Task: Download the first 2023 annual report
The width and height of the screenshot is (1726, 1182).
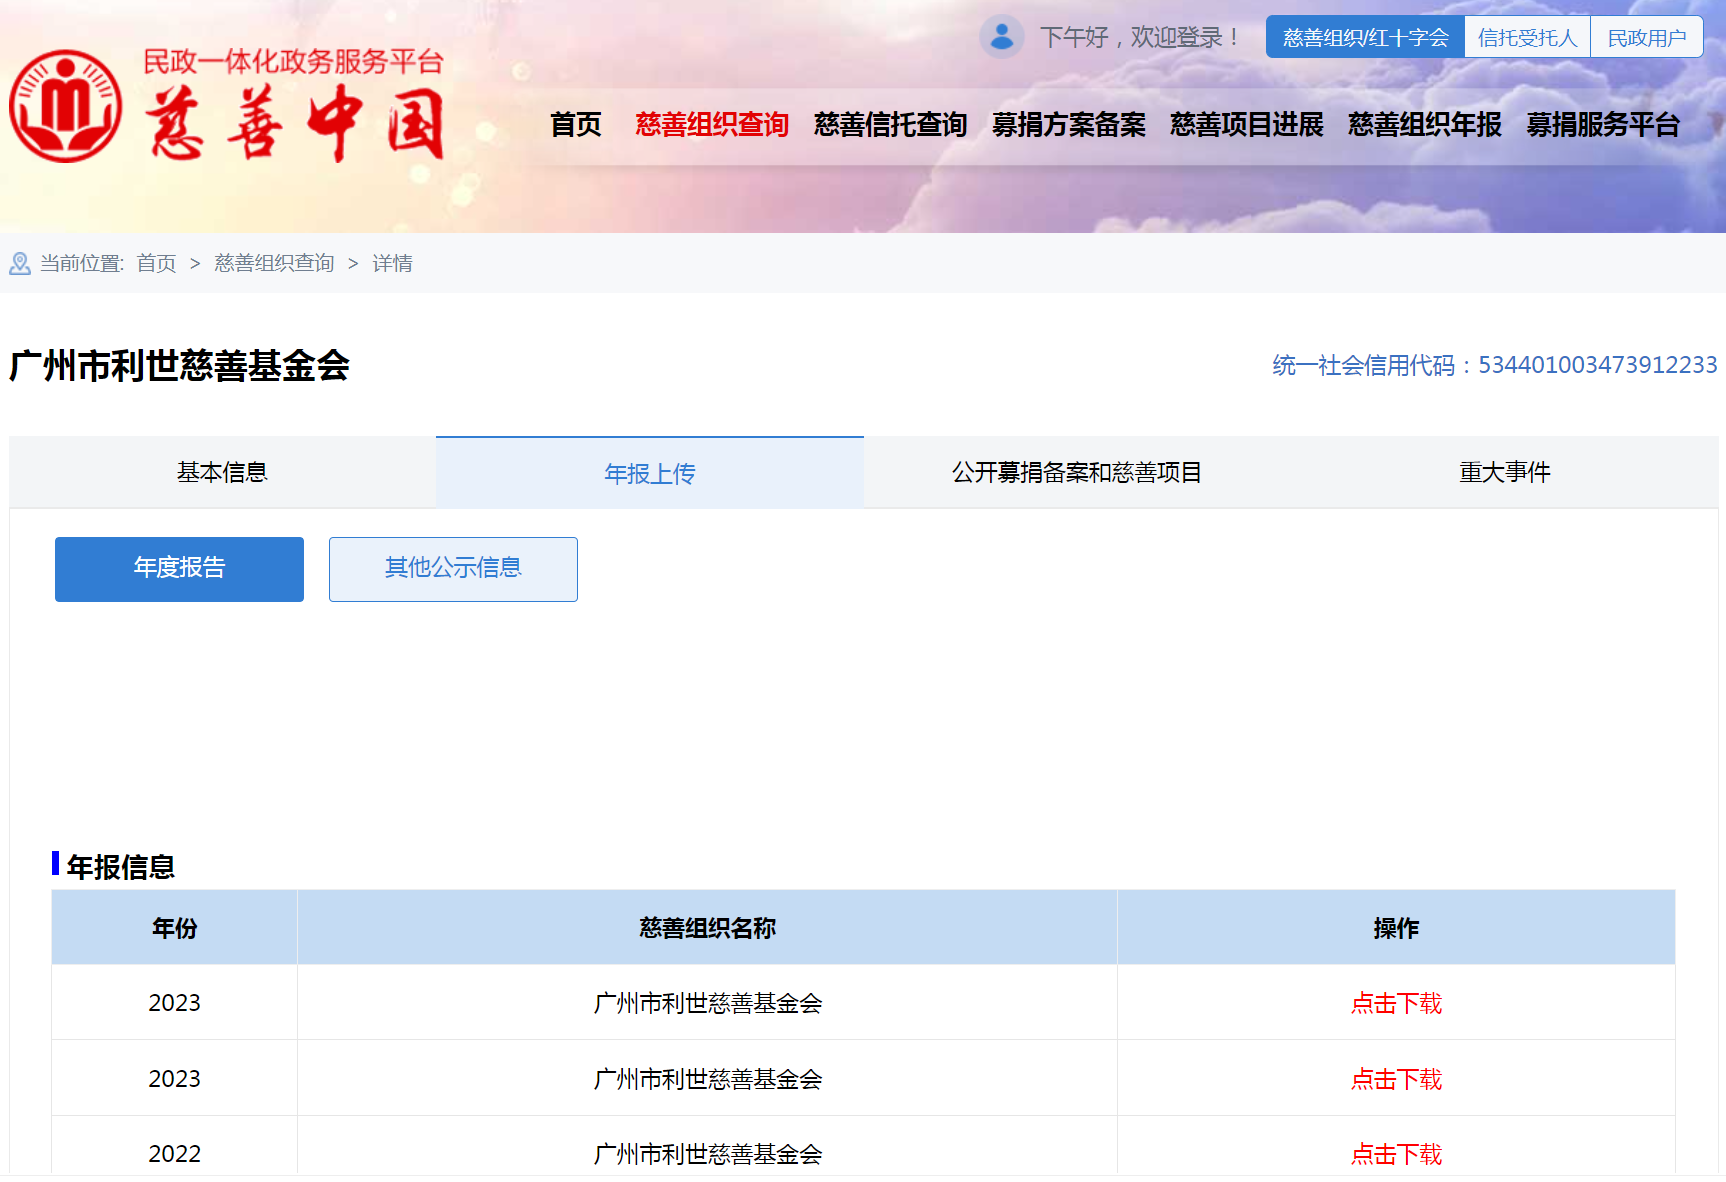Action: [x=1396, y=1003]
